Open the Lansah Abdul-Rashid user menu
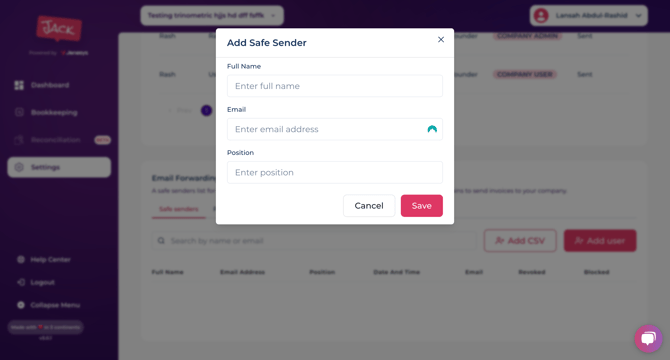The image size is (670, 360). point(588,15)
